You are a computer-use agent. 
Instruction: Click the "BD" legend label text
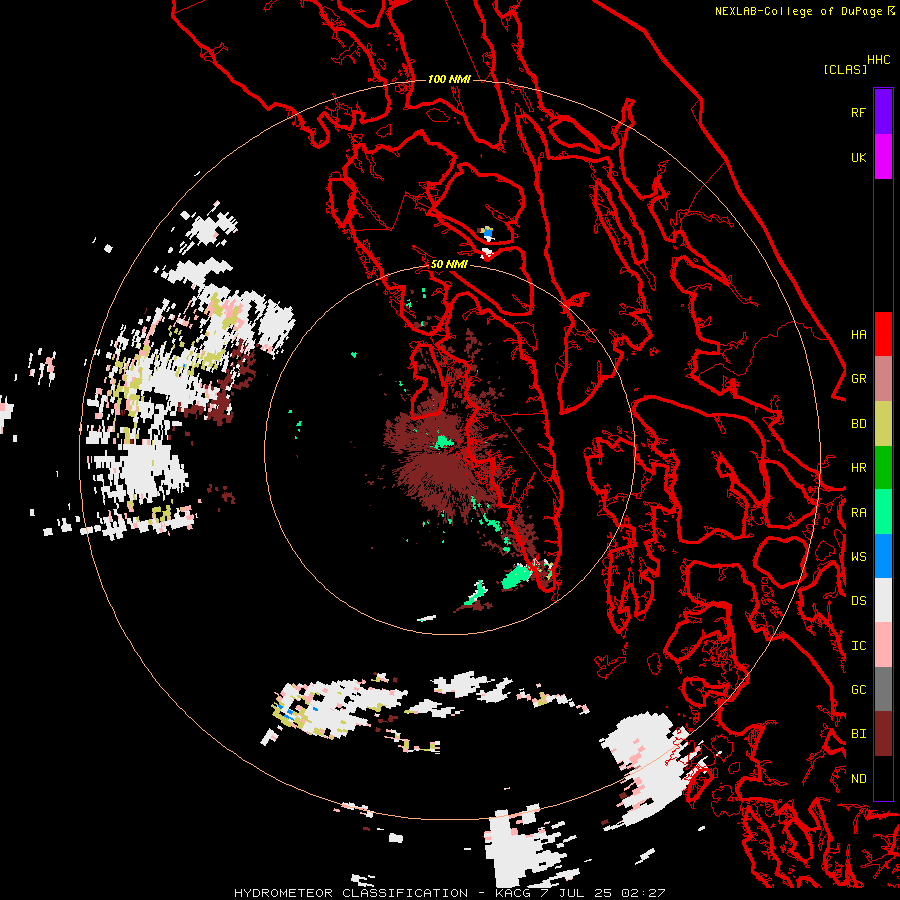[858, 423]
